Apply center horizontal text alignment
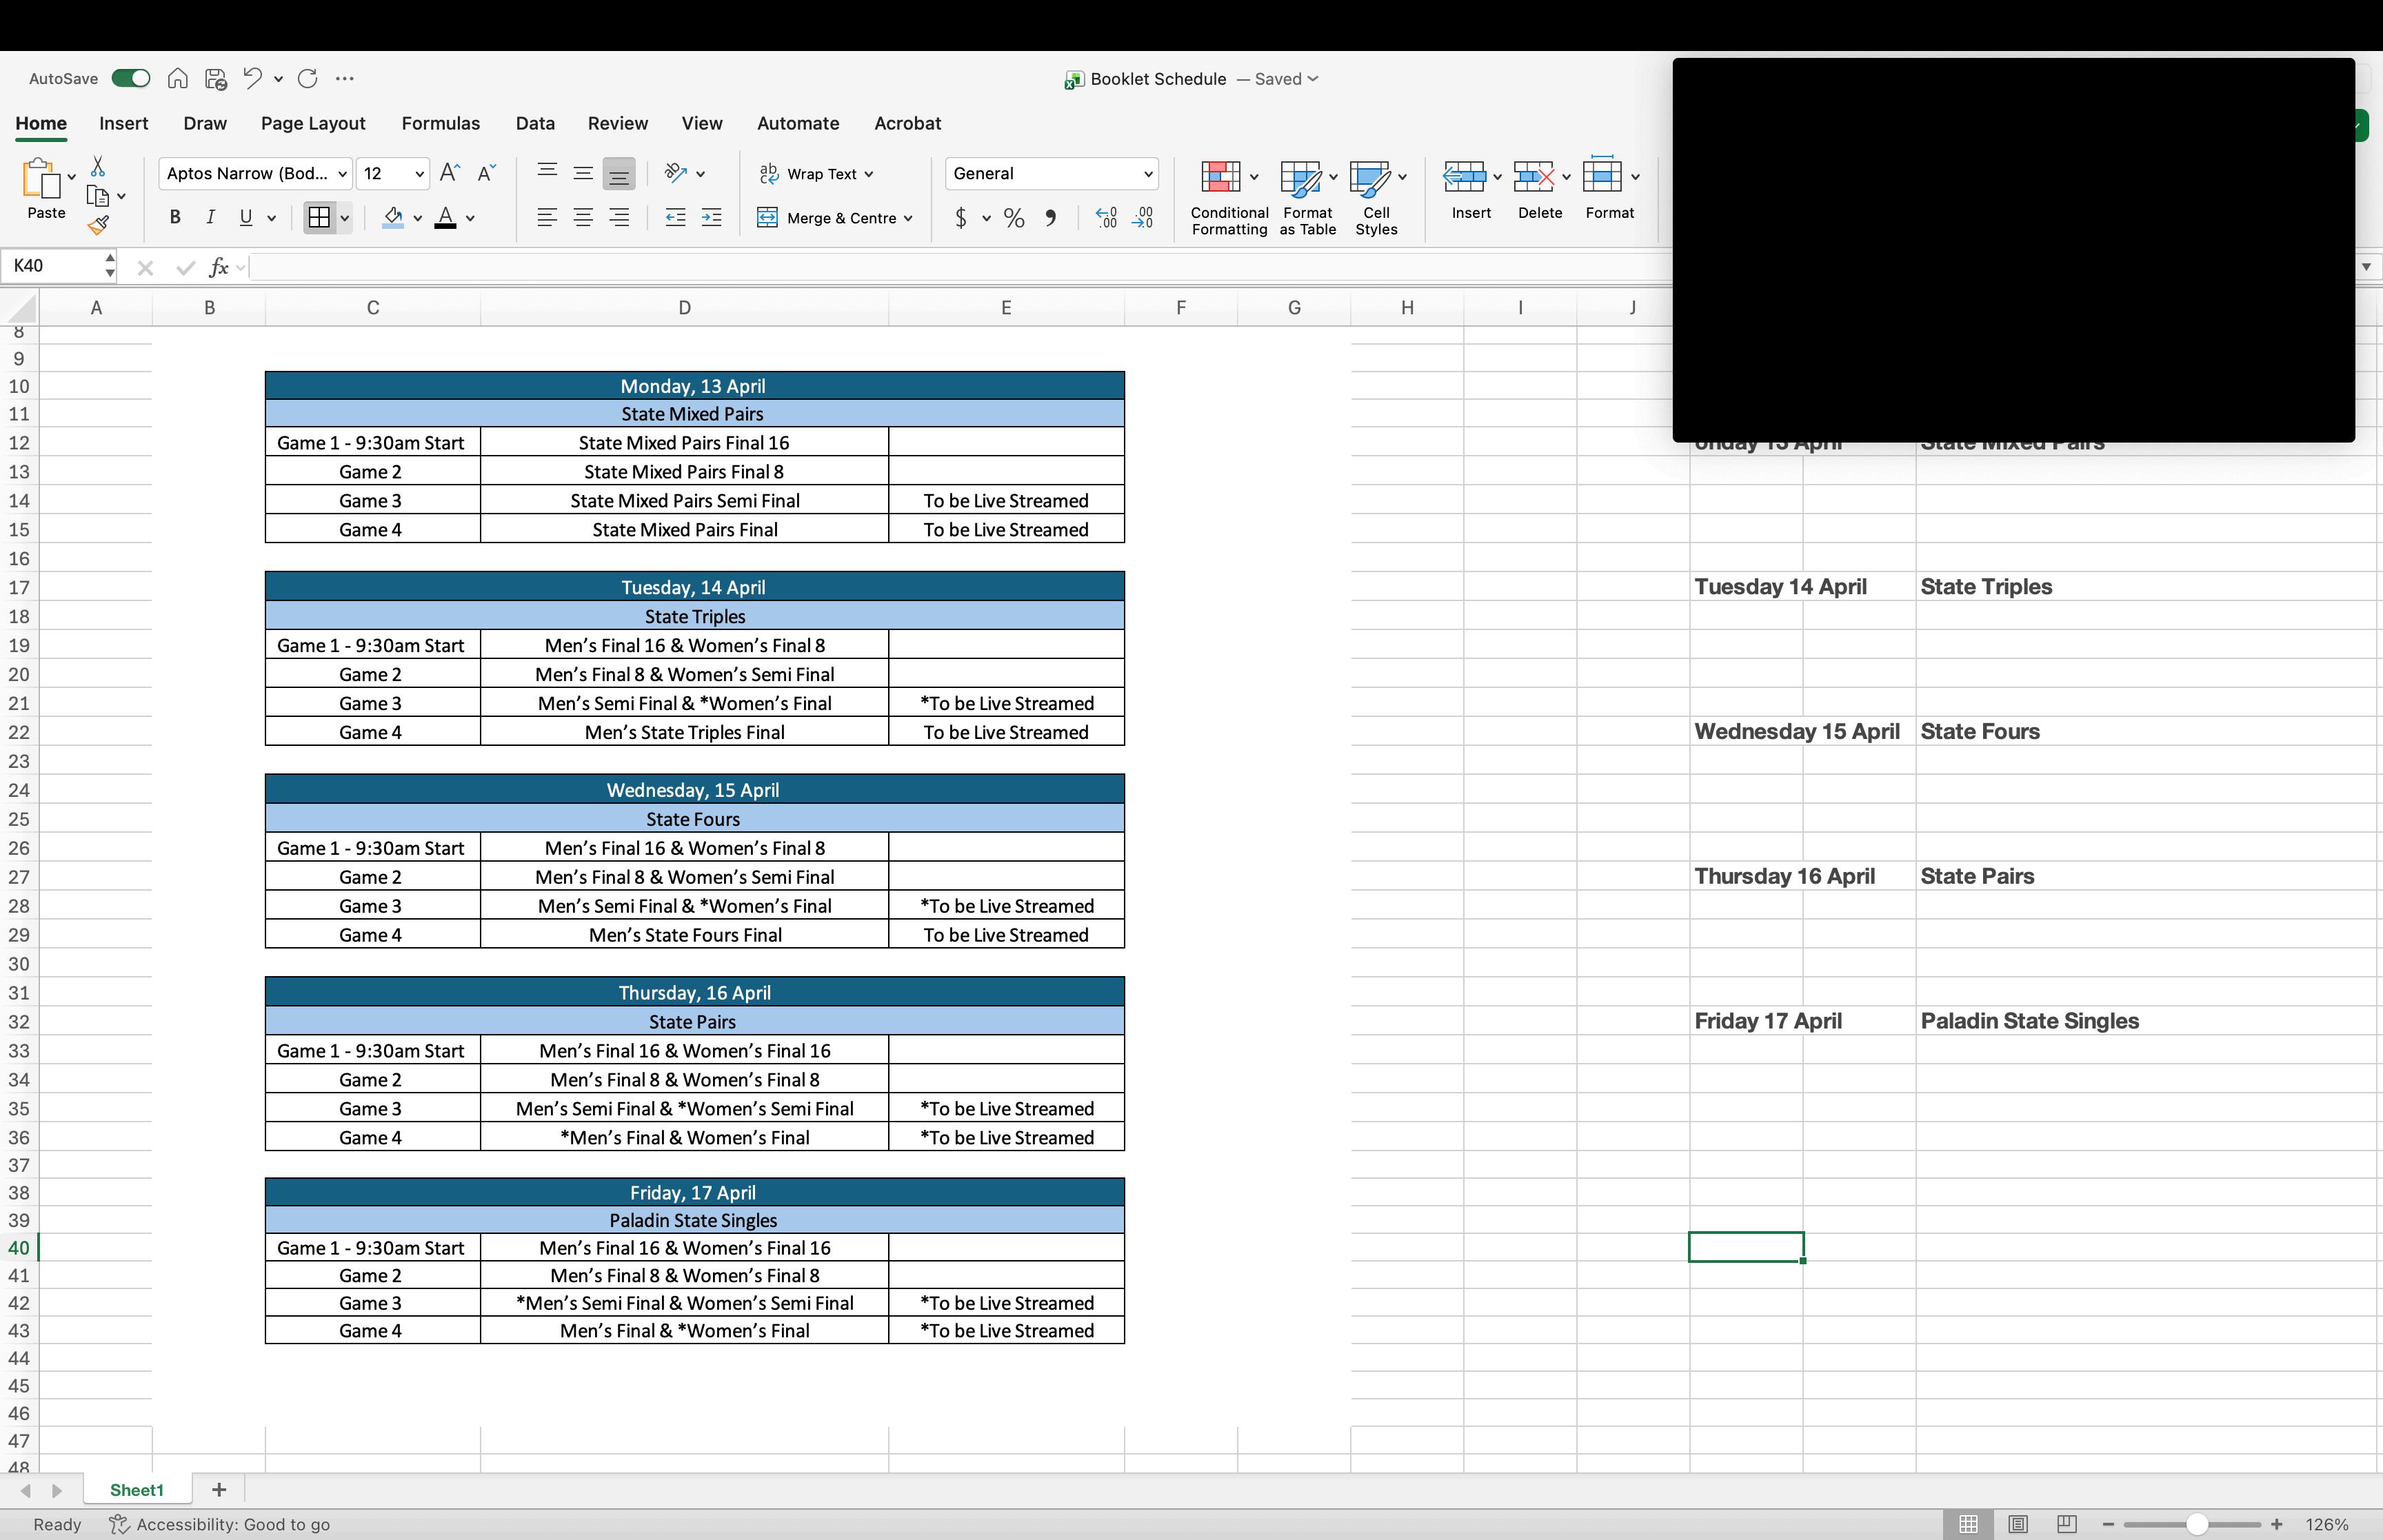Viewport: 2383px width, 1540px height. click(583, 217)
